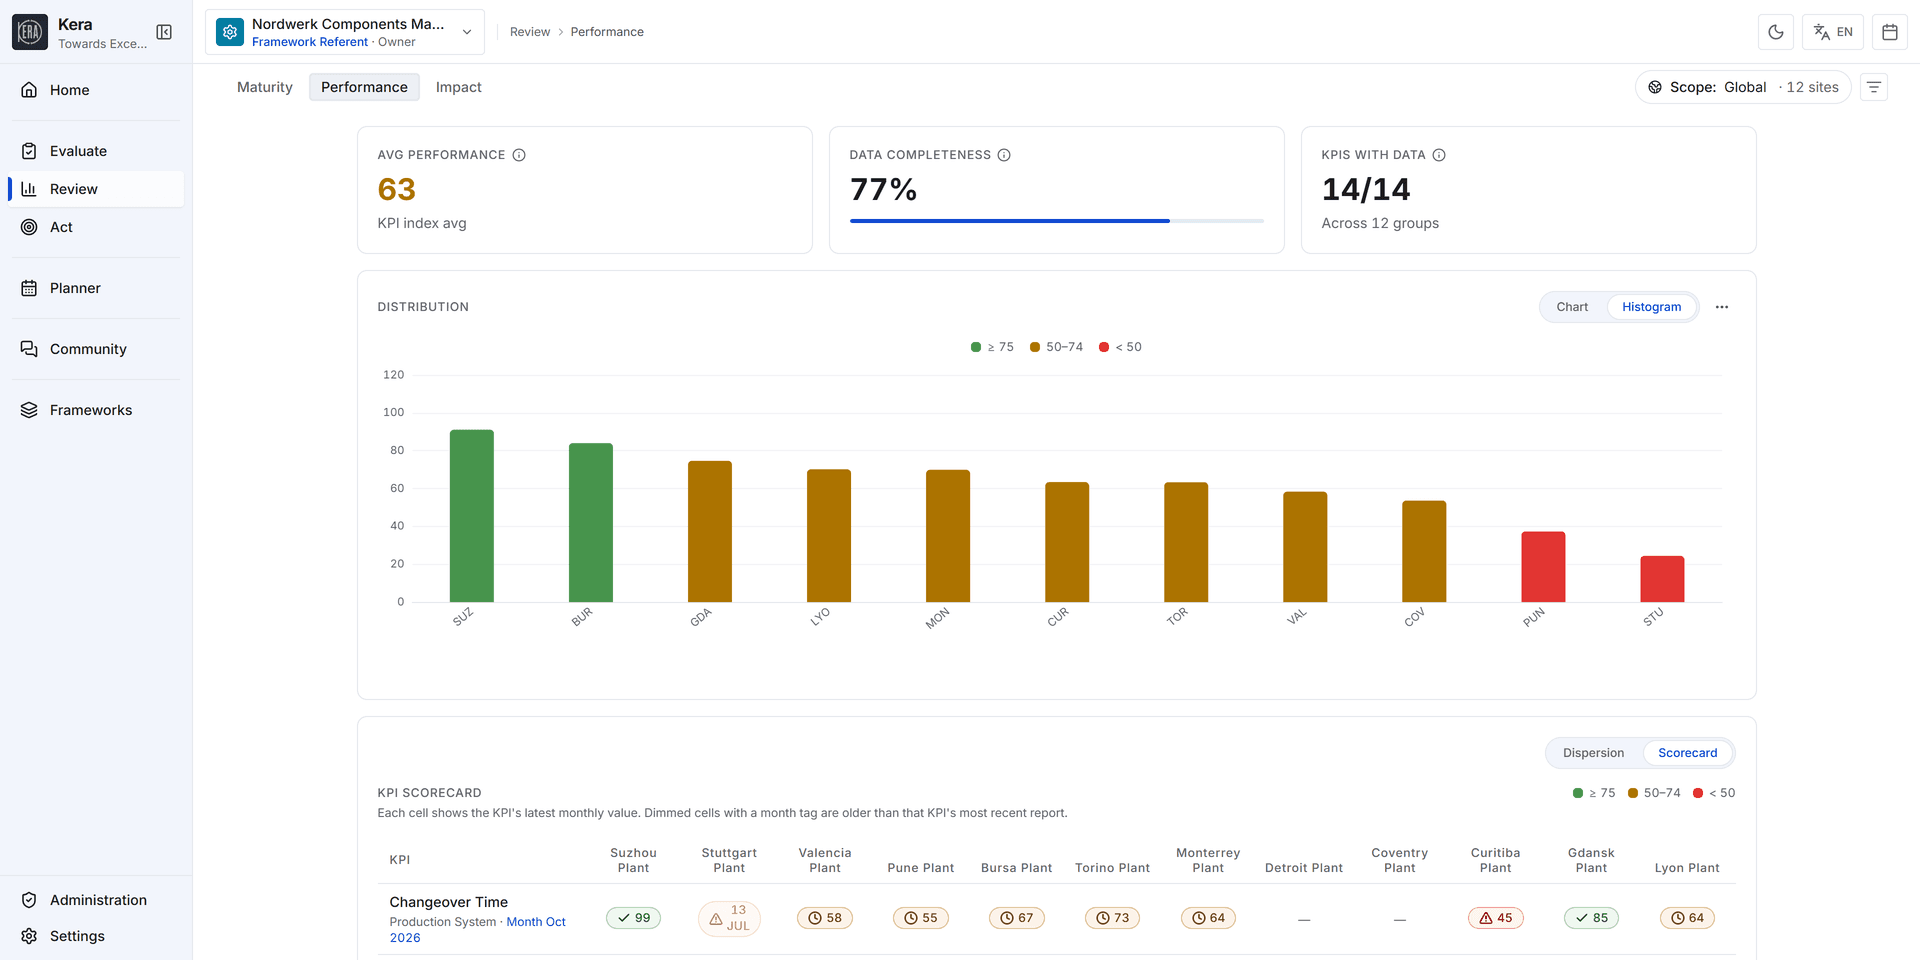The image size is (1920, 960).
Task: Open Community in sidebar
Action: pos(96,349)
